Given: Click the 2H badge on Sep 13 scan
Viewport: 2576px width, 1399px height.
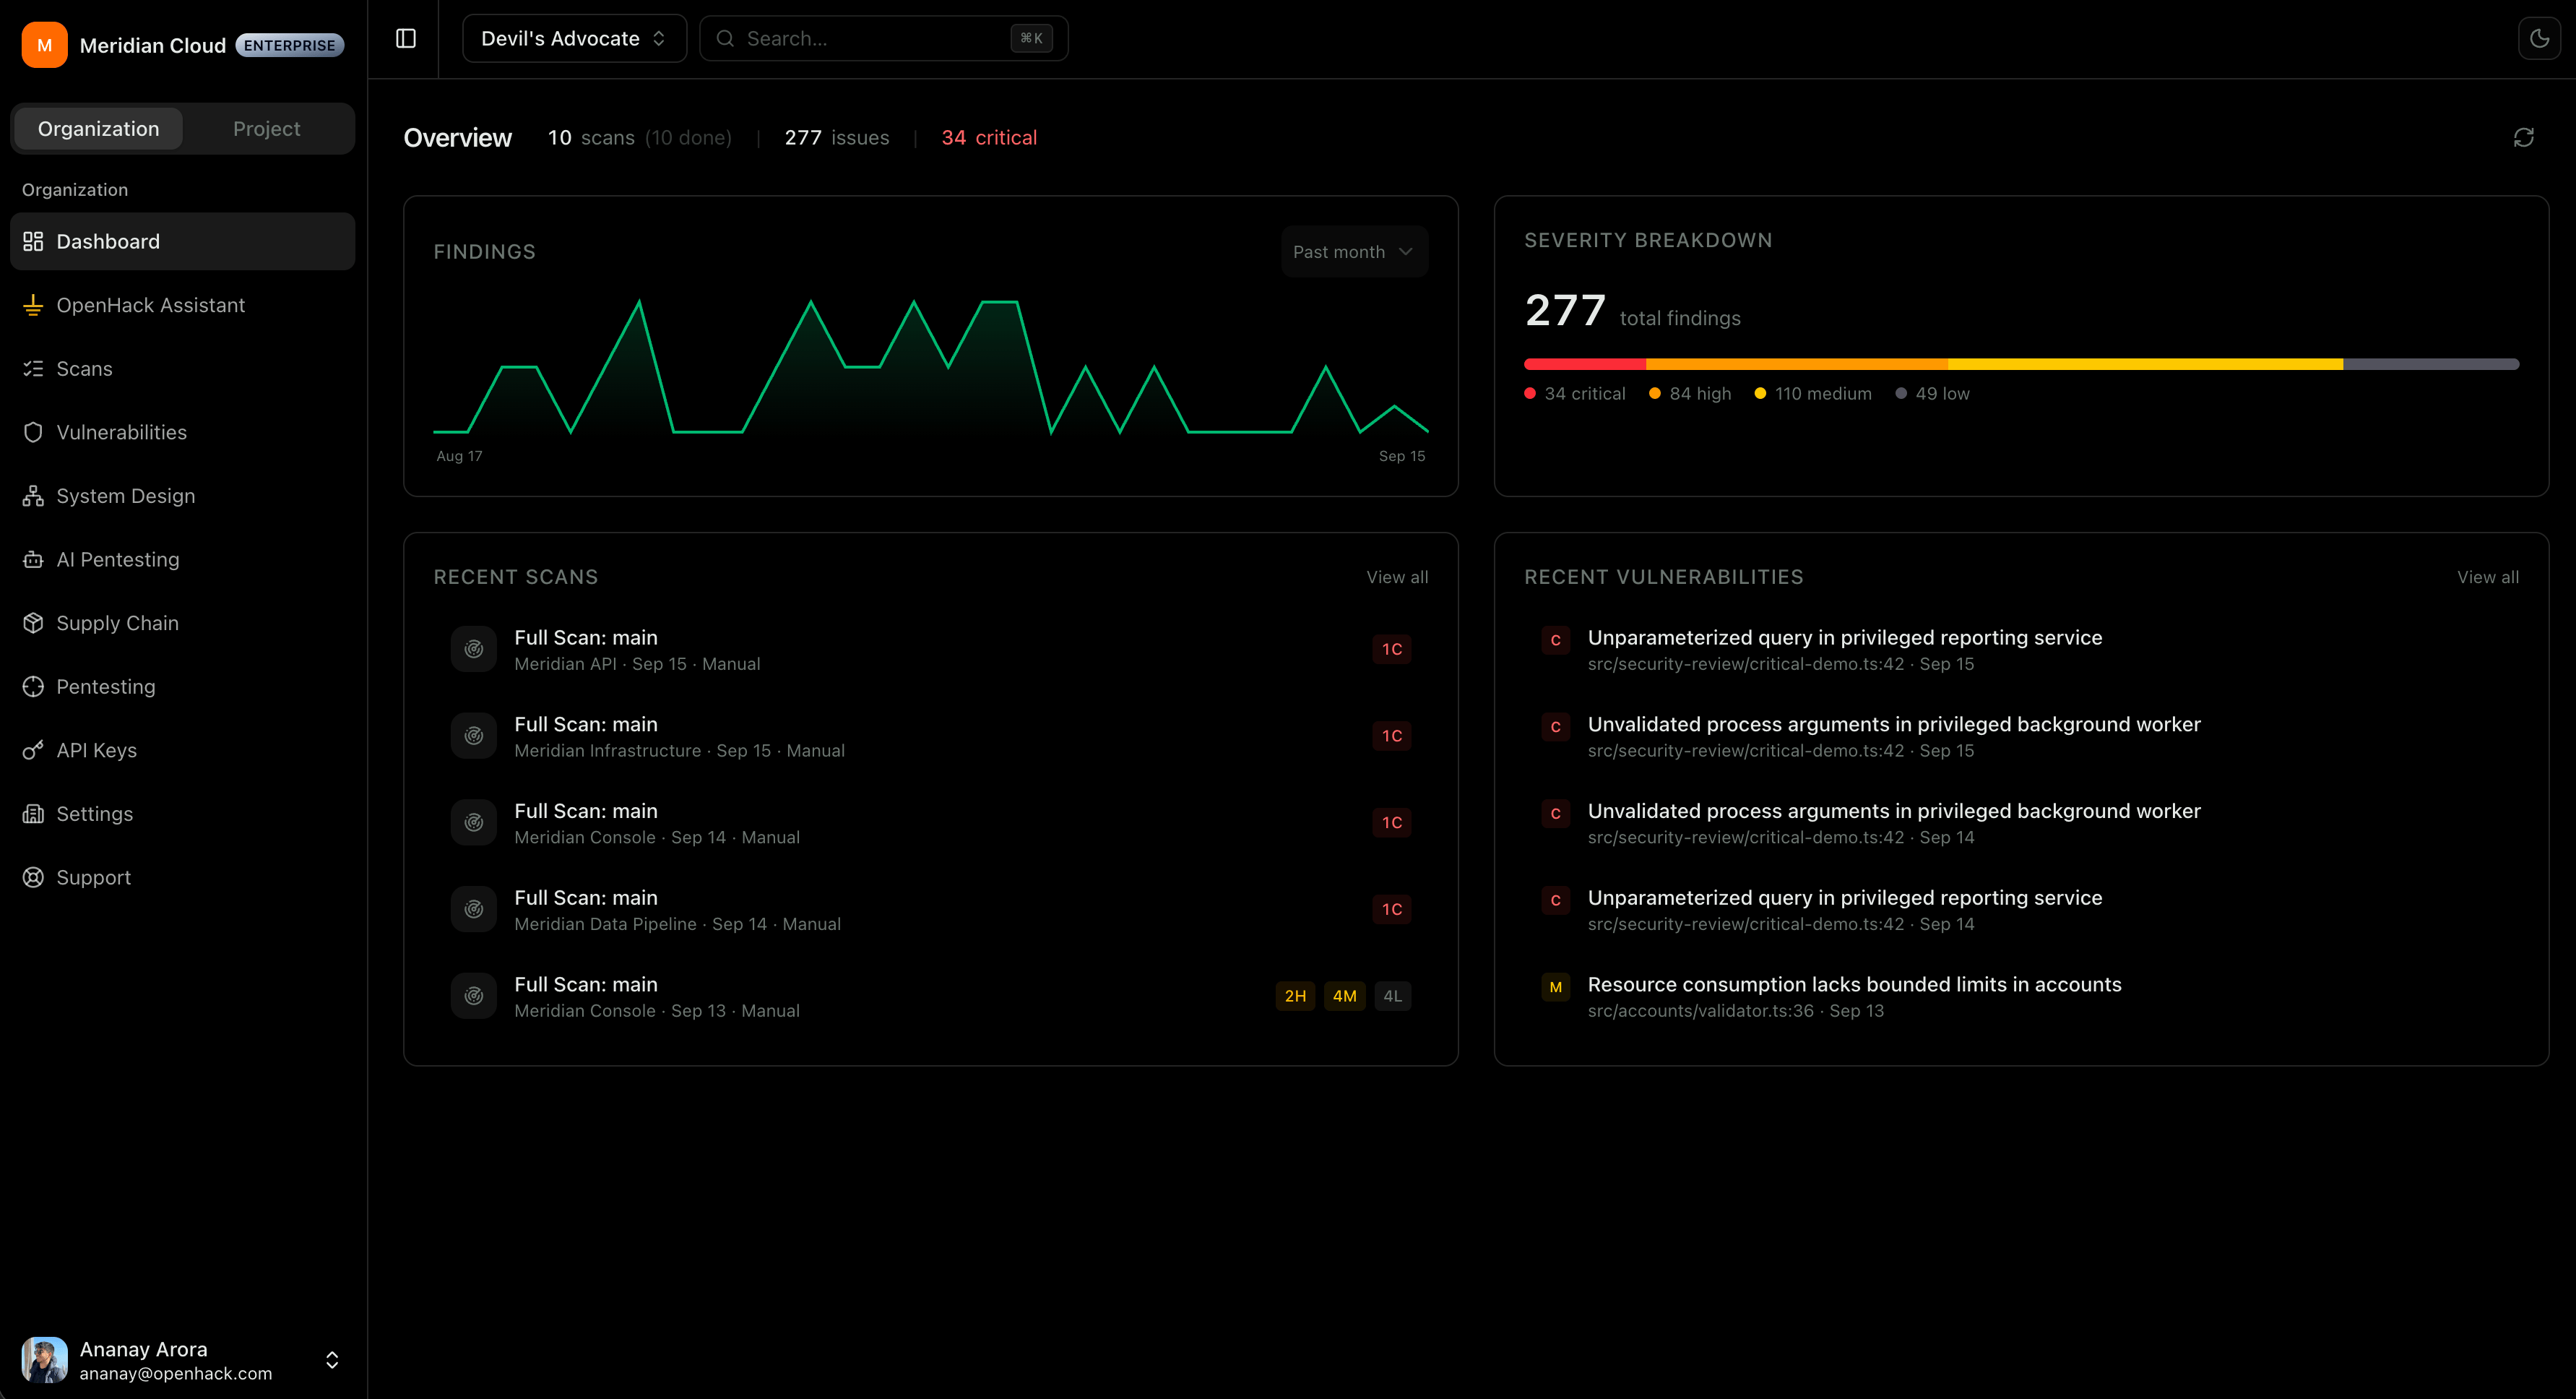Looking at the screenshot, I should point(1295,996).
